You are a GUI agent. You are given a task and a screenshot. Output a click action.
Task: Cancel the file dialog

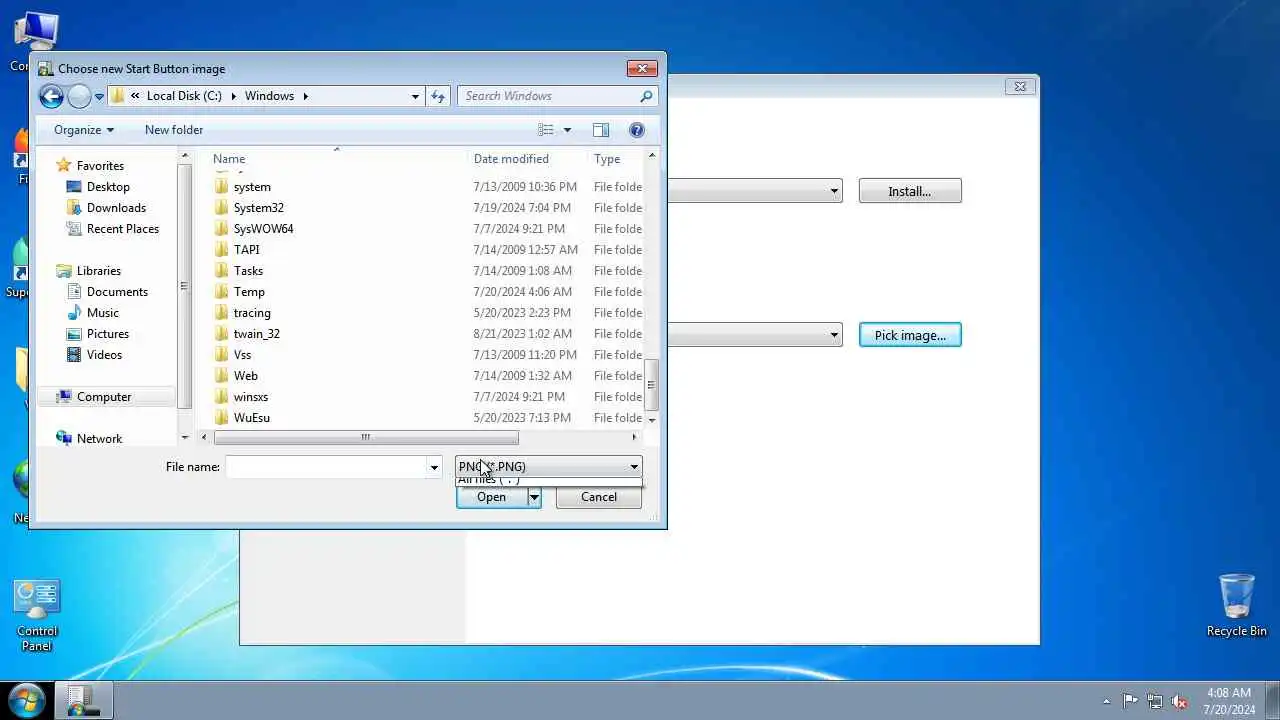pyautogui.click(x=599, y=497)
